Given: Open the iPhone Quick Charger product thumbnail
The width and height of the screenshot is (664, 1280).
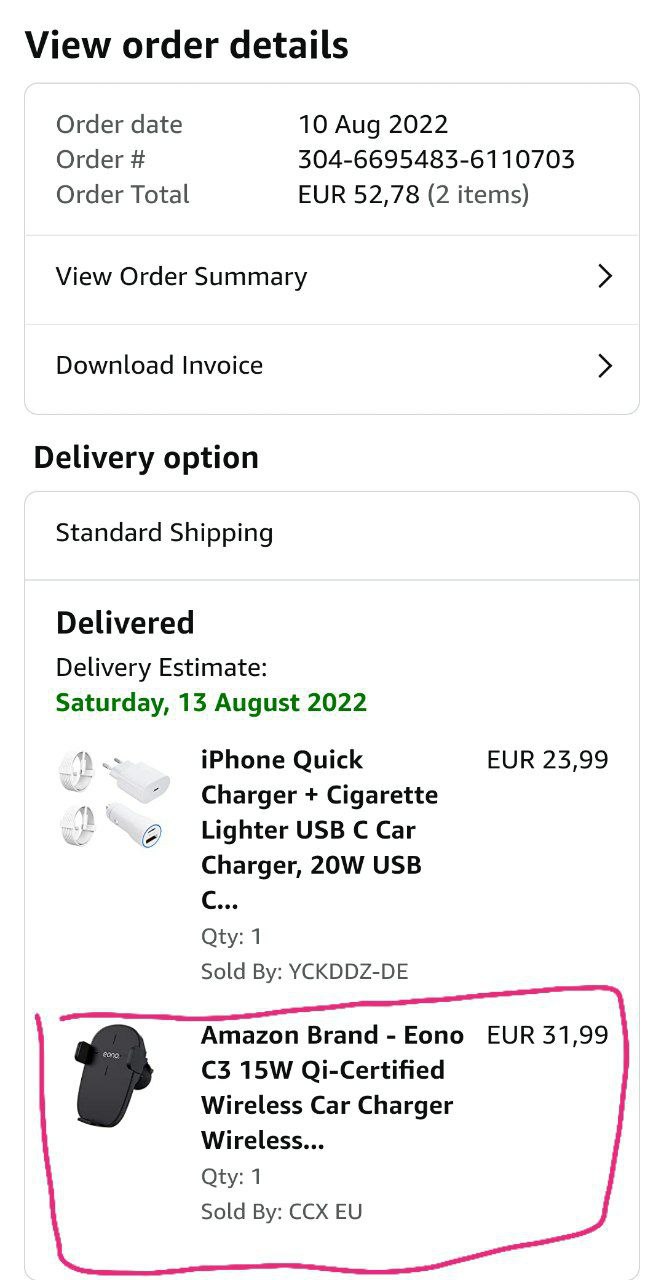Looking at the screenshot, I should pyautogui.click(x=109, y=802).
